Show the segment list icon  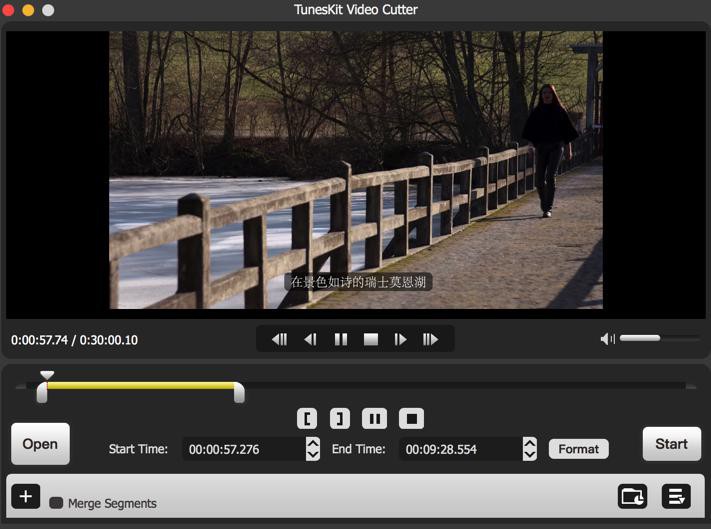pyautogui.click(x=676, y=496)
